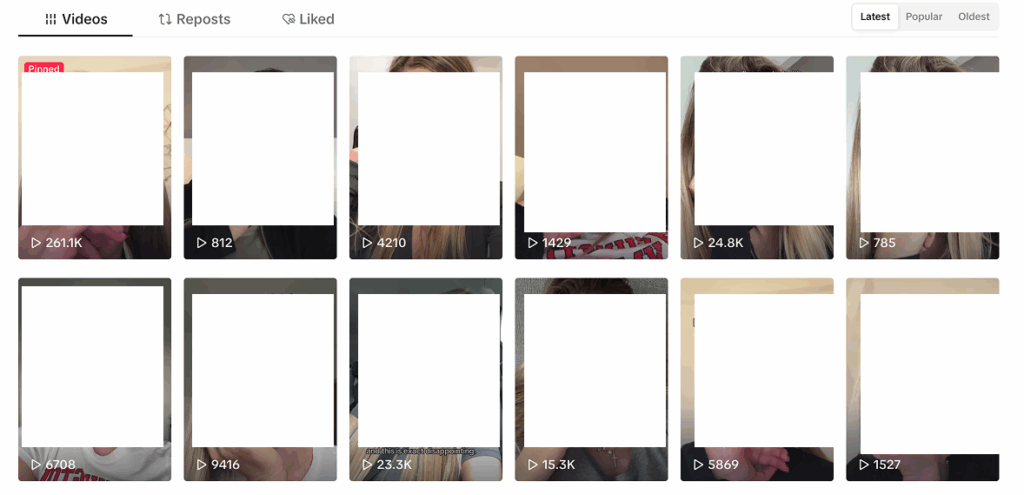Click the Liked heart icon
Screen dimensions: 1024x495
288,20
